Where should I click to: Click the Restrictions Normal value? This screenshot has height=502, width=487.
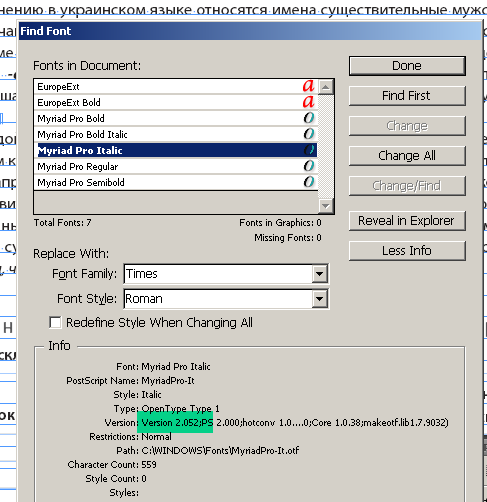pos(157,437)
